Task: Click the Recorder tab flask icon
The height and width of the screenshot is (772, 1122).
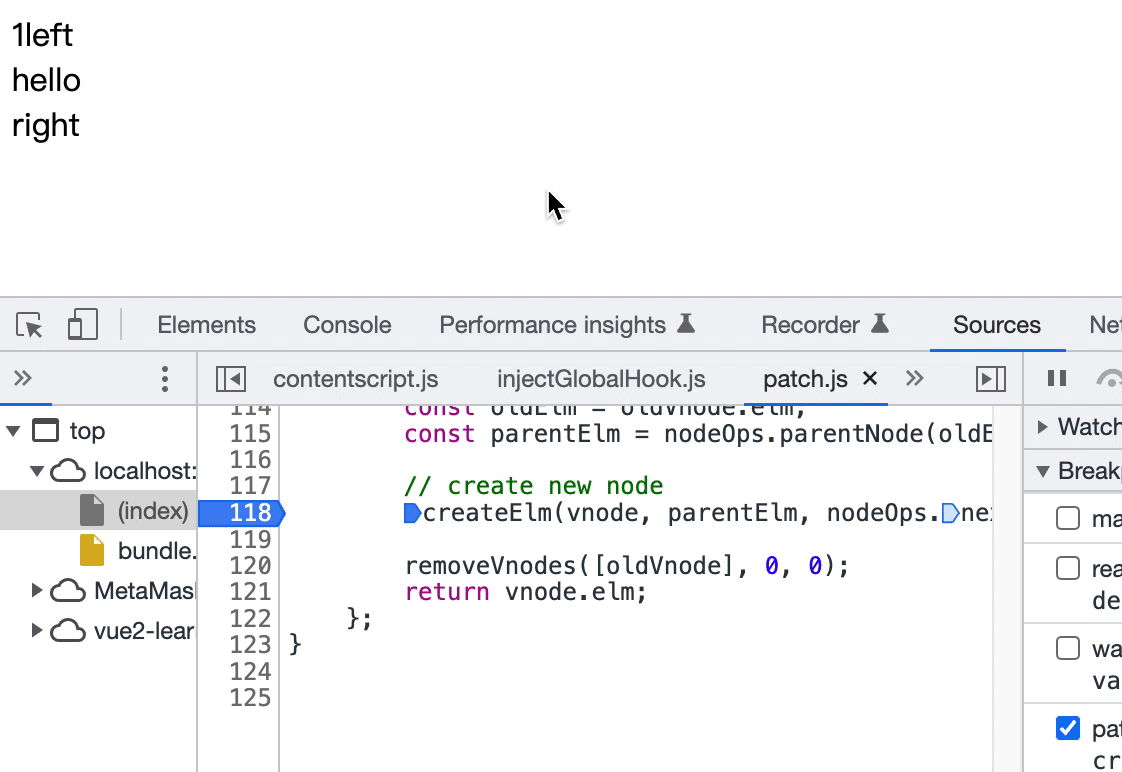Action: click(x=879, y=323)
